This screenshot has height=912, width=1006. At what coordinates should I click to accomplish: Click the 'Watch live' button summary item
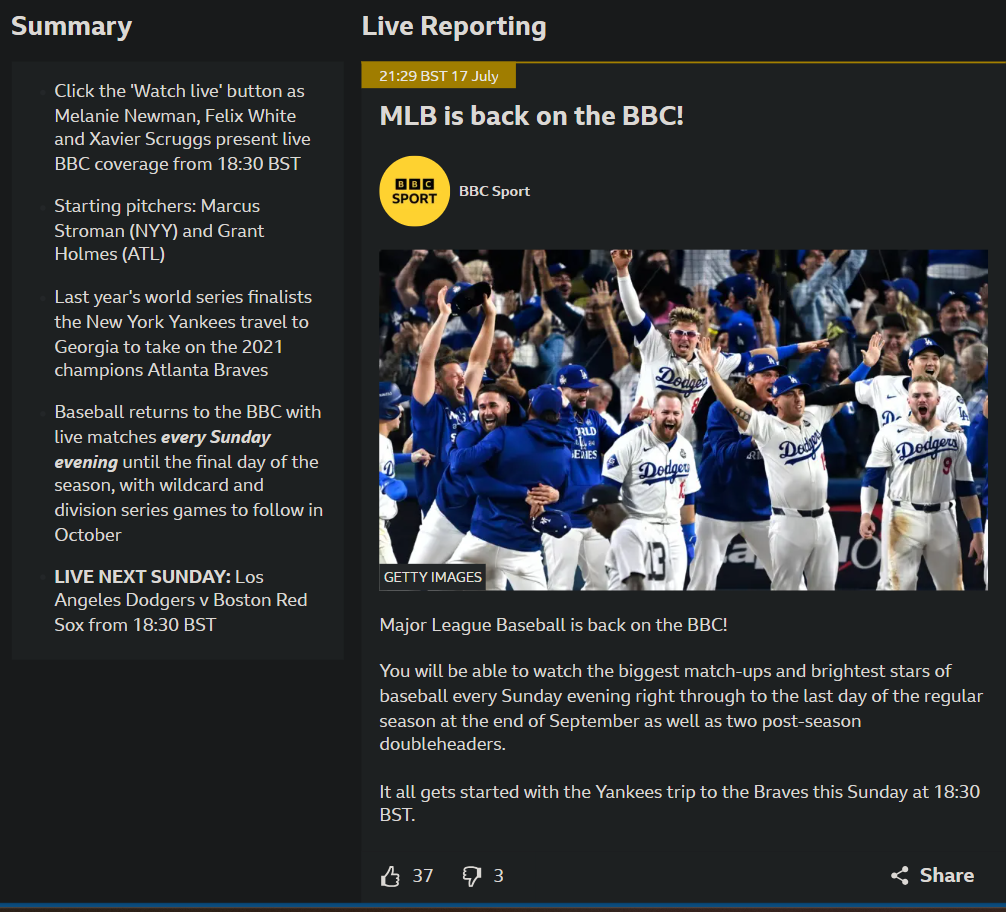point(182,127)
